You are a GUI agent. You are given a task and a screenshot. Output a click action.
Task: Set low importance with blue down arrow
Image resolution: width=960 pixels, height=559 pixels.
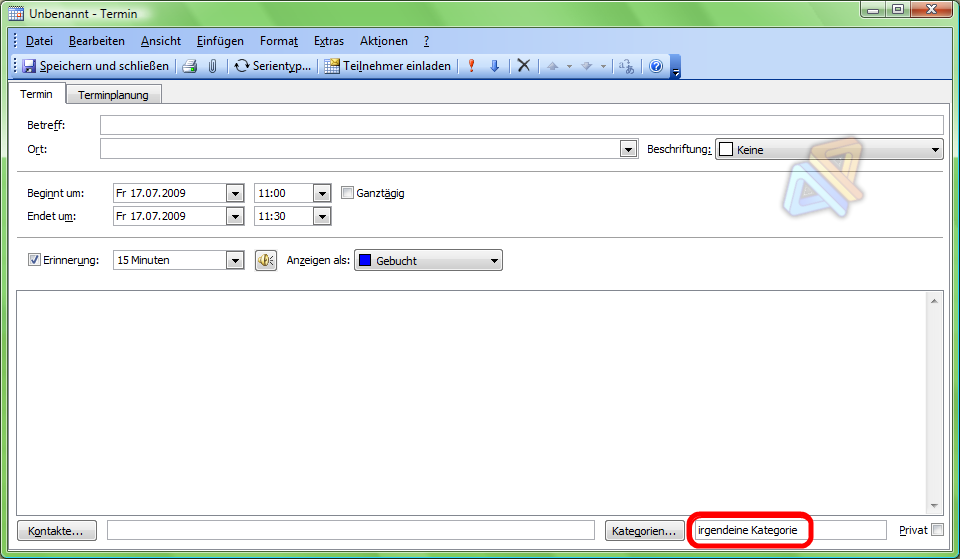pos(495,66)
